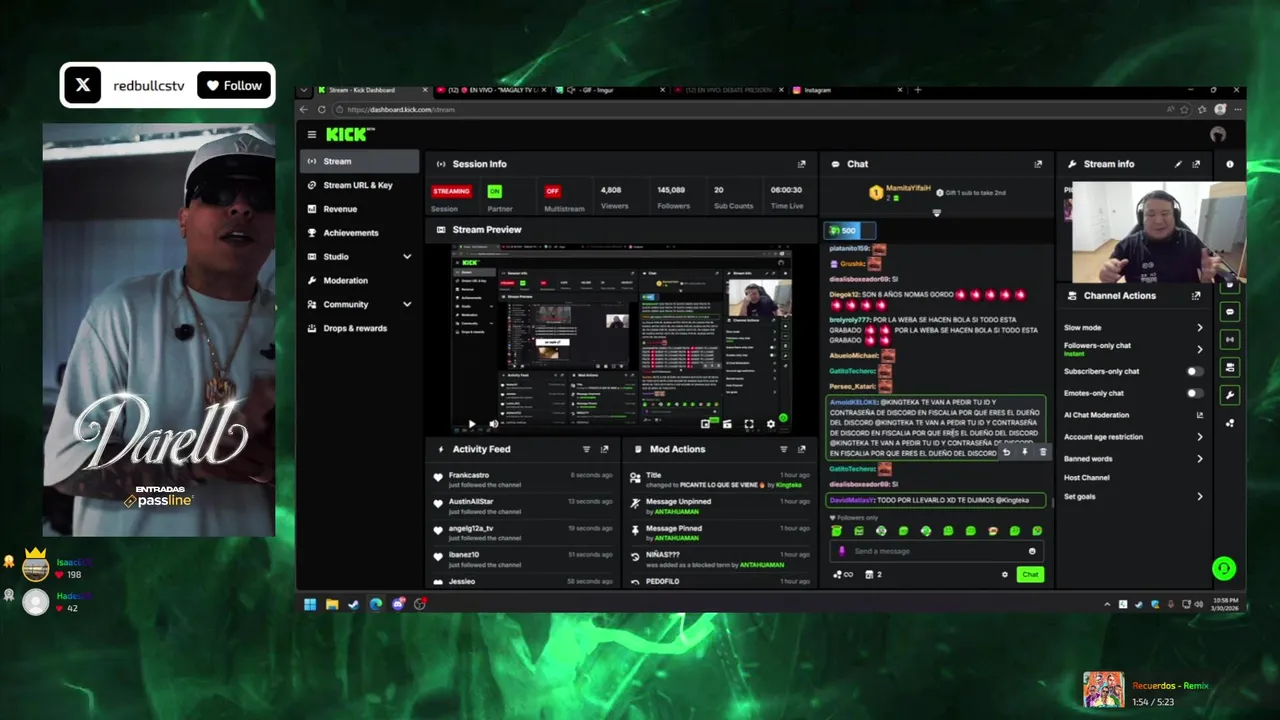Open new browser tab plus button
The height and width of the screenshot is (720, 1280).
point(918,90)
